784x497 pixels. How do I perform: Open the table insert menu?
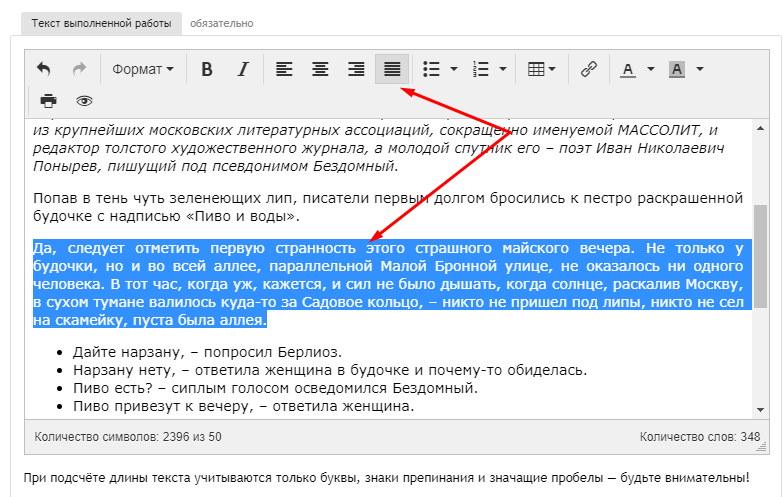542,69
